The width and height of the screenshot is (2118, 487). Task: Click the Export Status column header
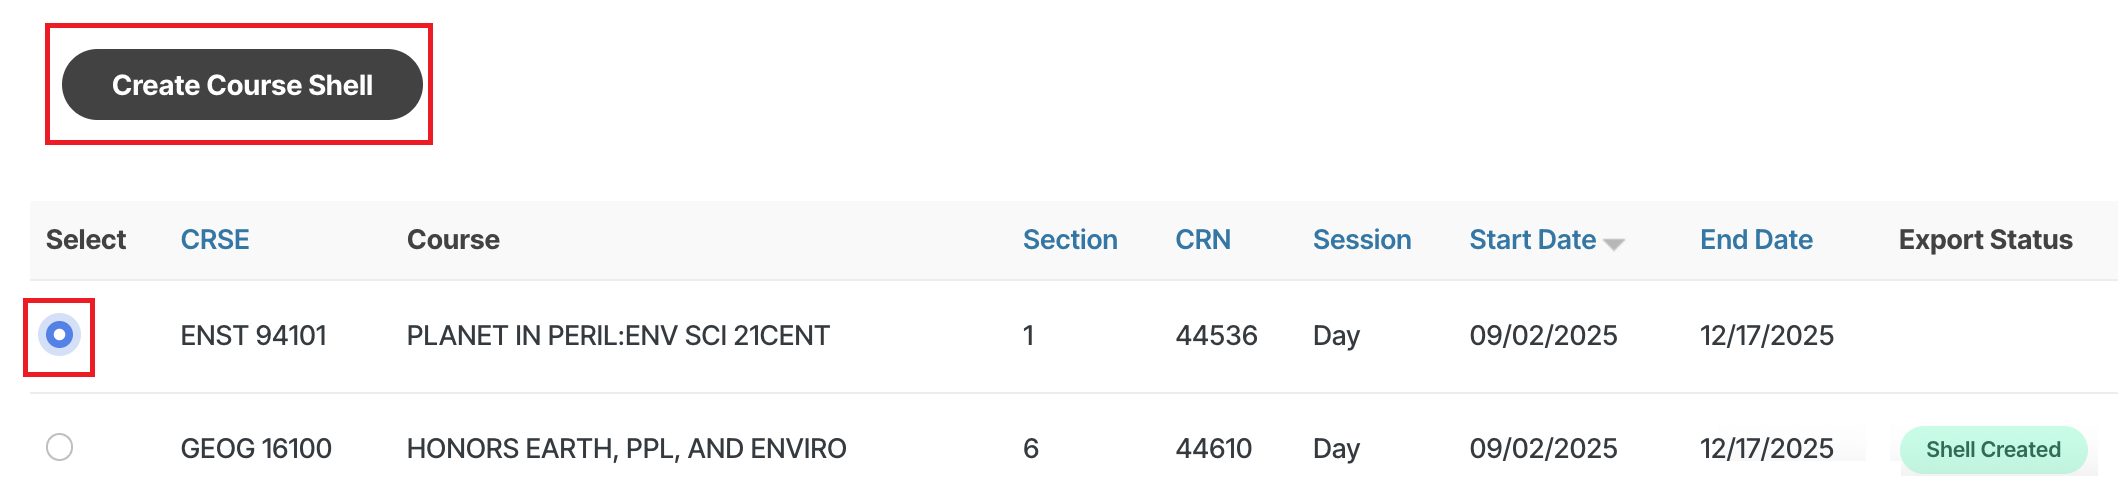[1985, 240]
